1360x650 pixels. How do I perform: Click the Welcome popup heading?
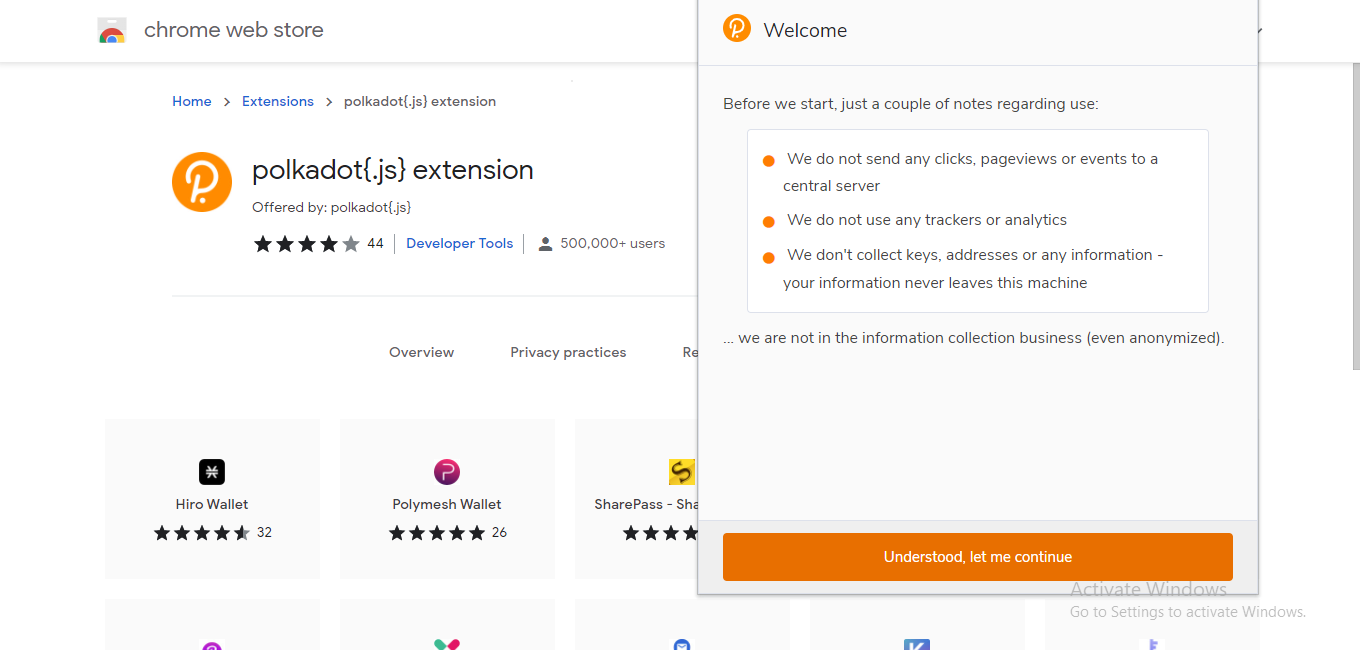tap(805, 30)
